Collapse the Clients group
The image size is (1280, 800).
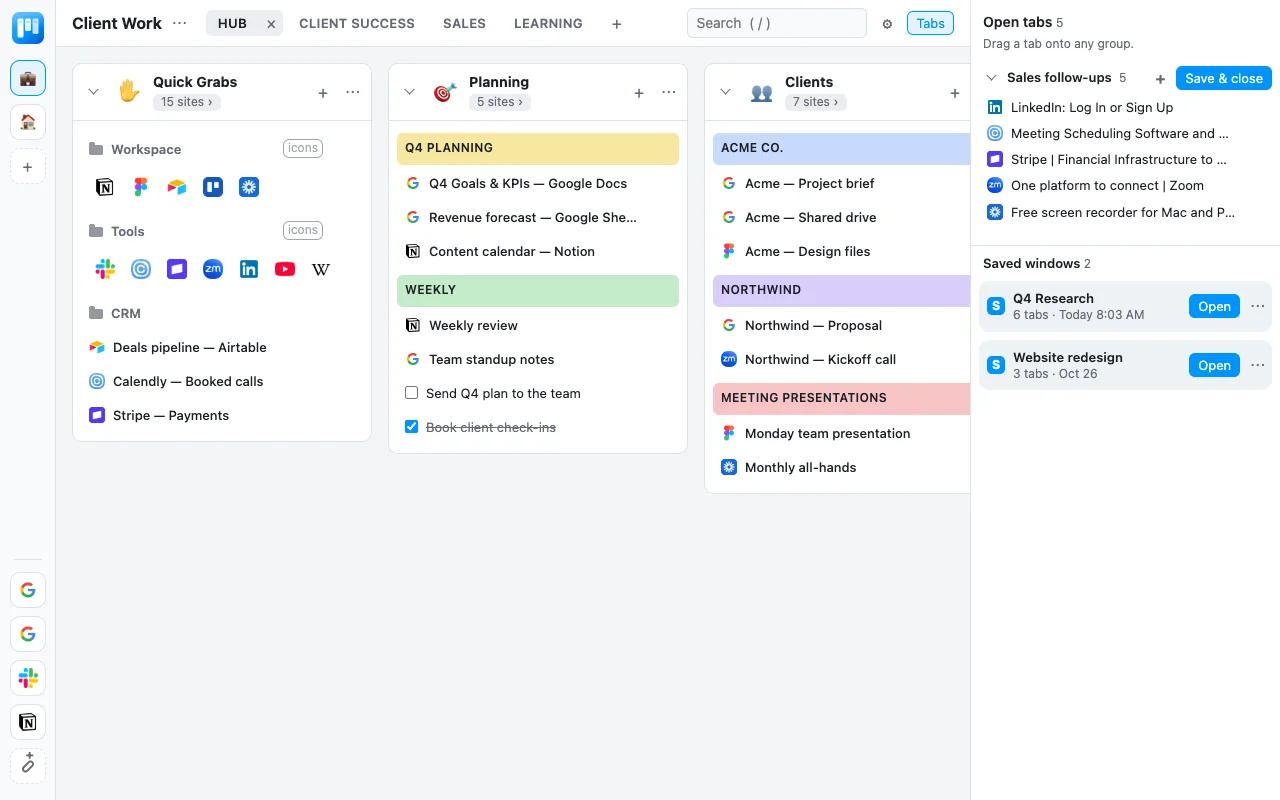[x=726, y=92]
